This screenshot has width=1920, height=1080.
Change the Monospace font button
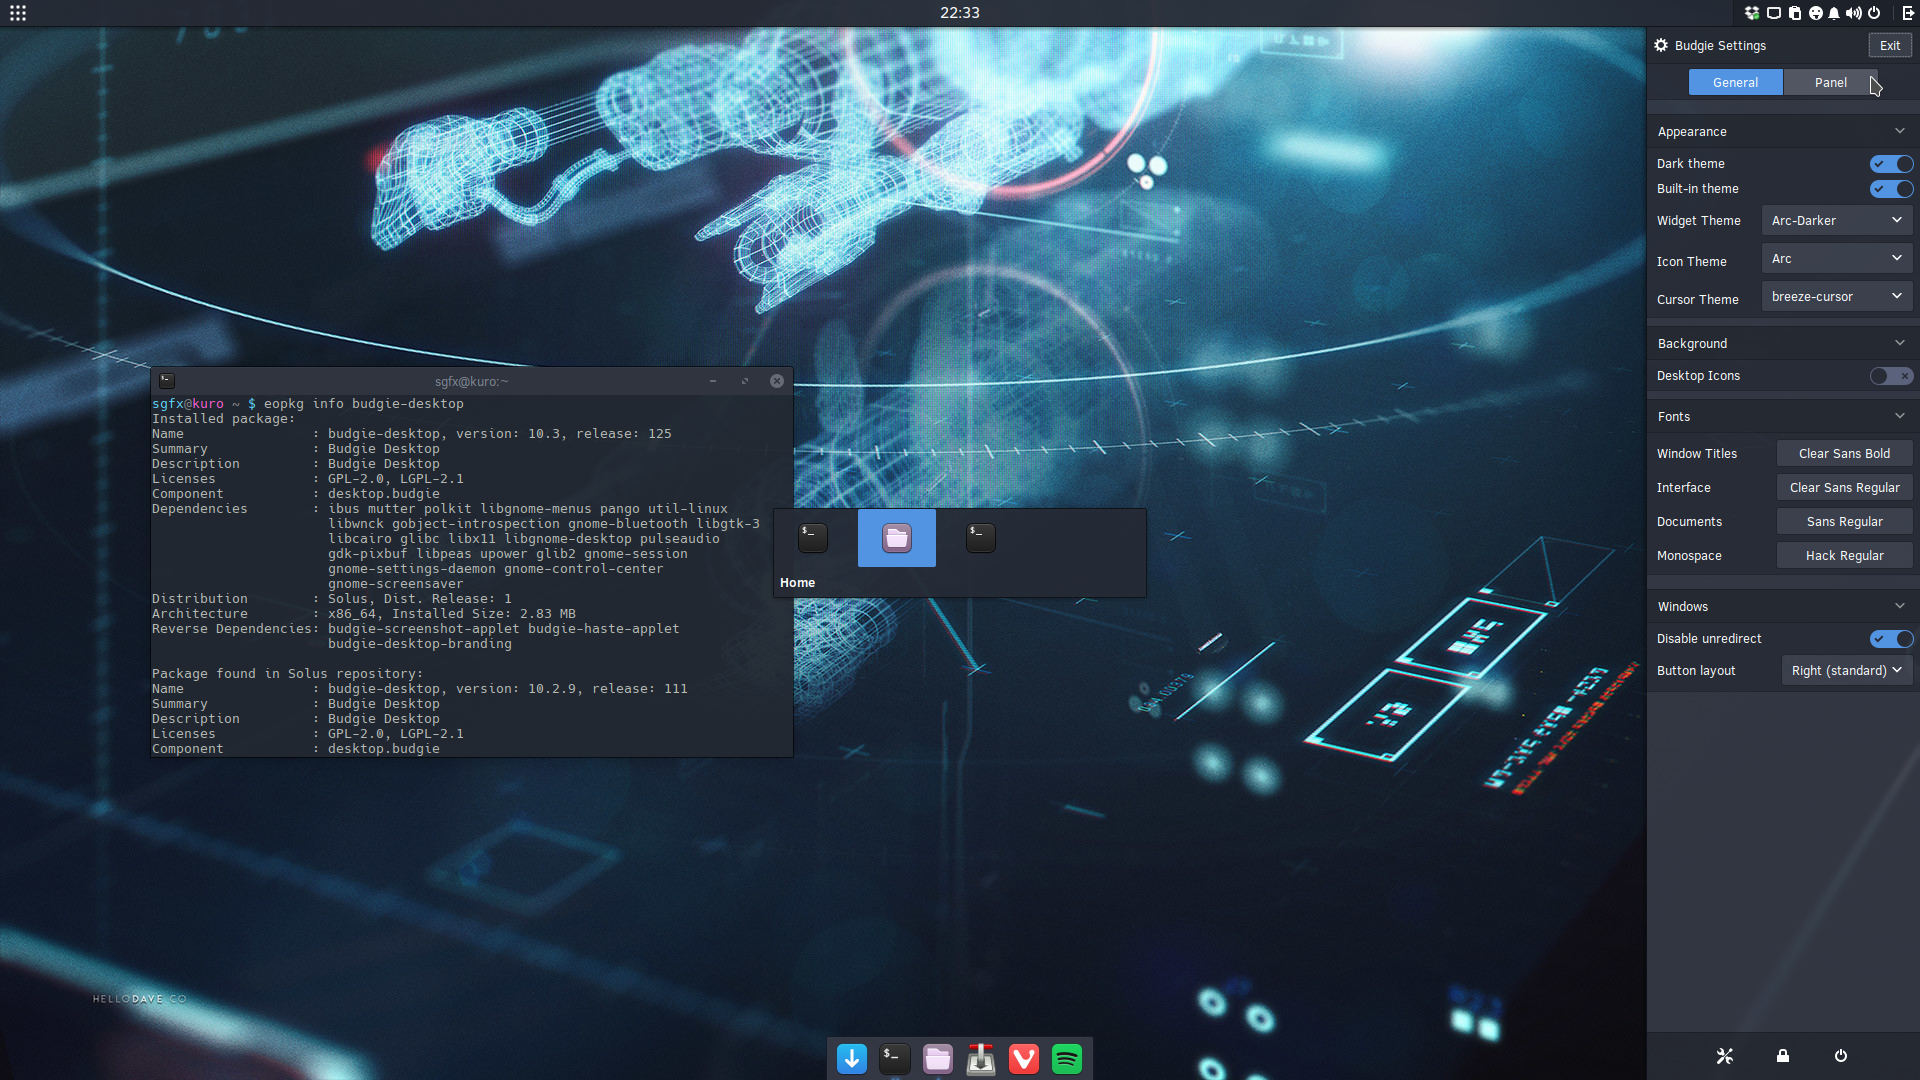(1844, 556)
